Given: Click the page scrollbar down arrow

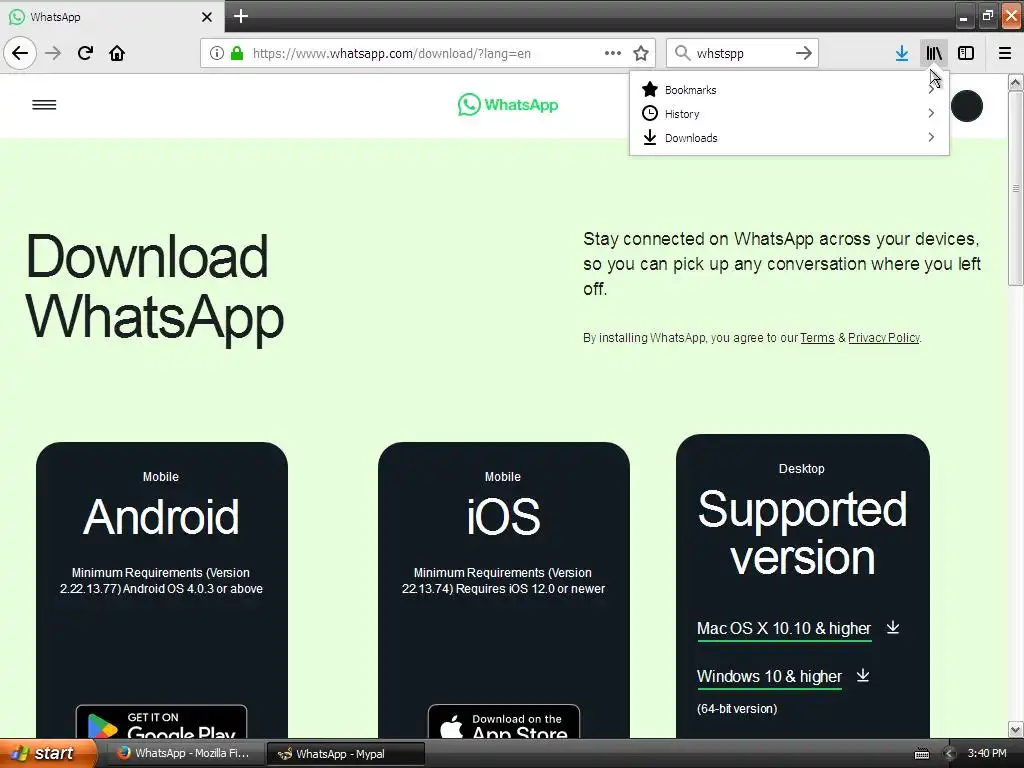Looking at the screenshot, I should pos(1015,729).
